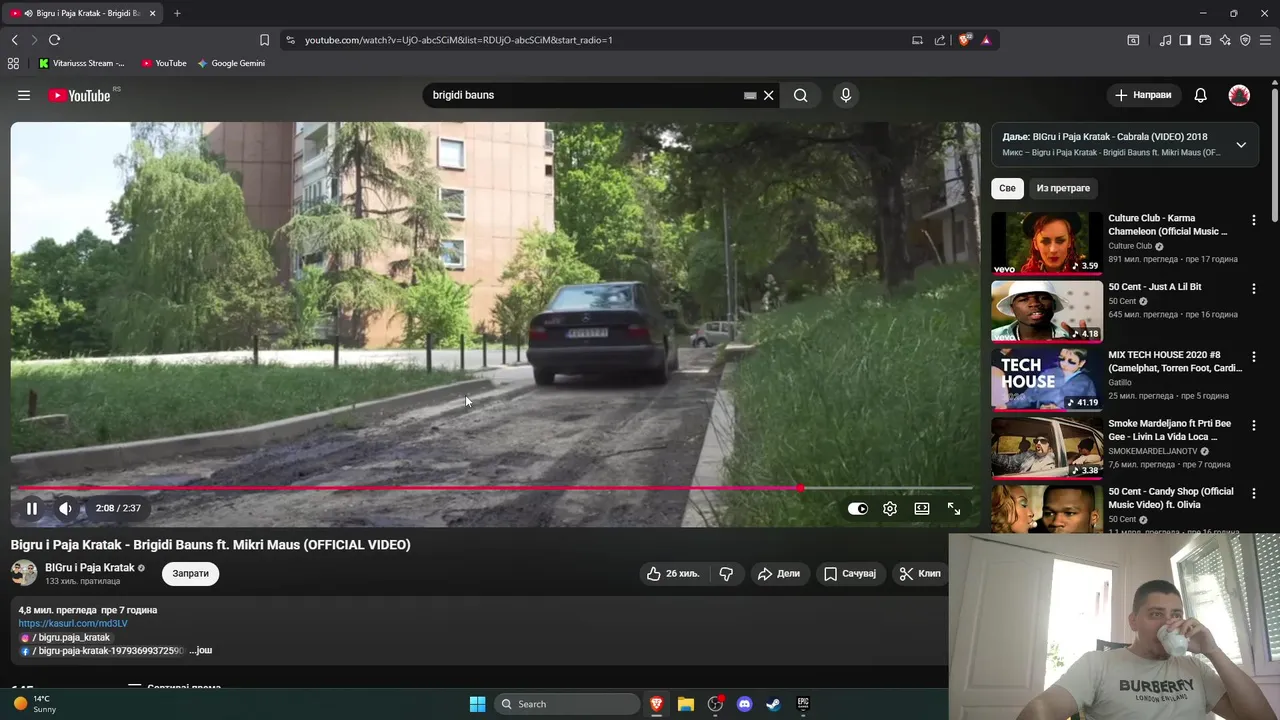Create a clip with Клип
1280x720 pixels.
920,573
